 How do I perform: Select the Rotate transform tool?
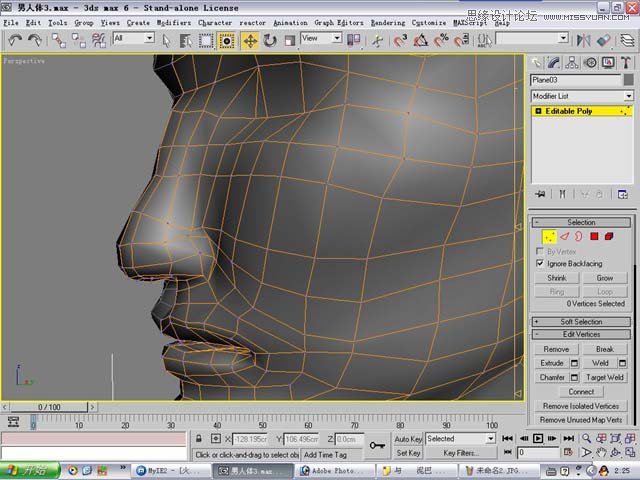coord(269,40)
